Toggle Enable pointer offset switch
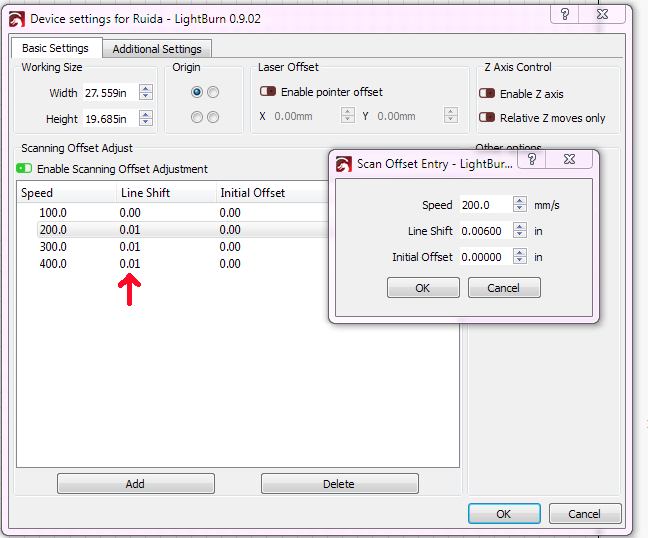 (x=268, y=91)
